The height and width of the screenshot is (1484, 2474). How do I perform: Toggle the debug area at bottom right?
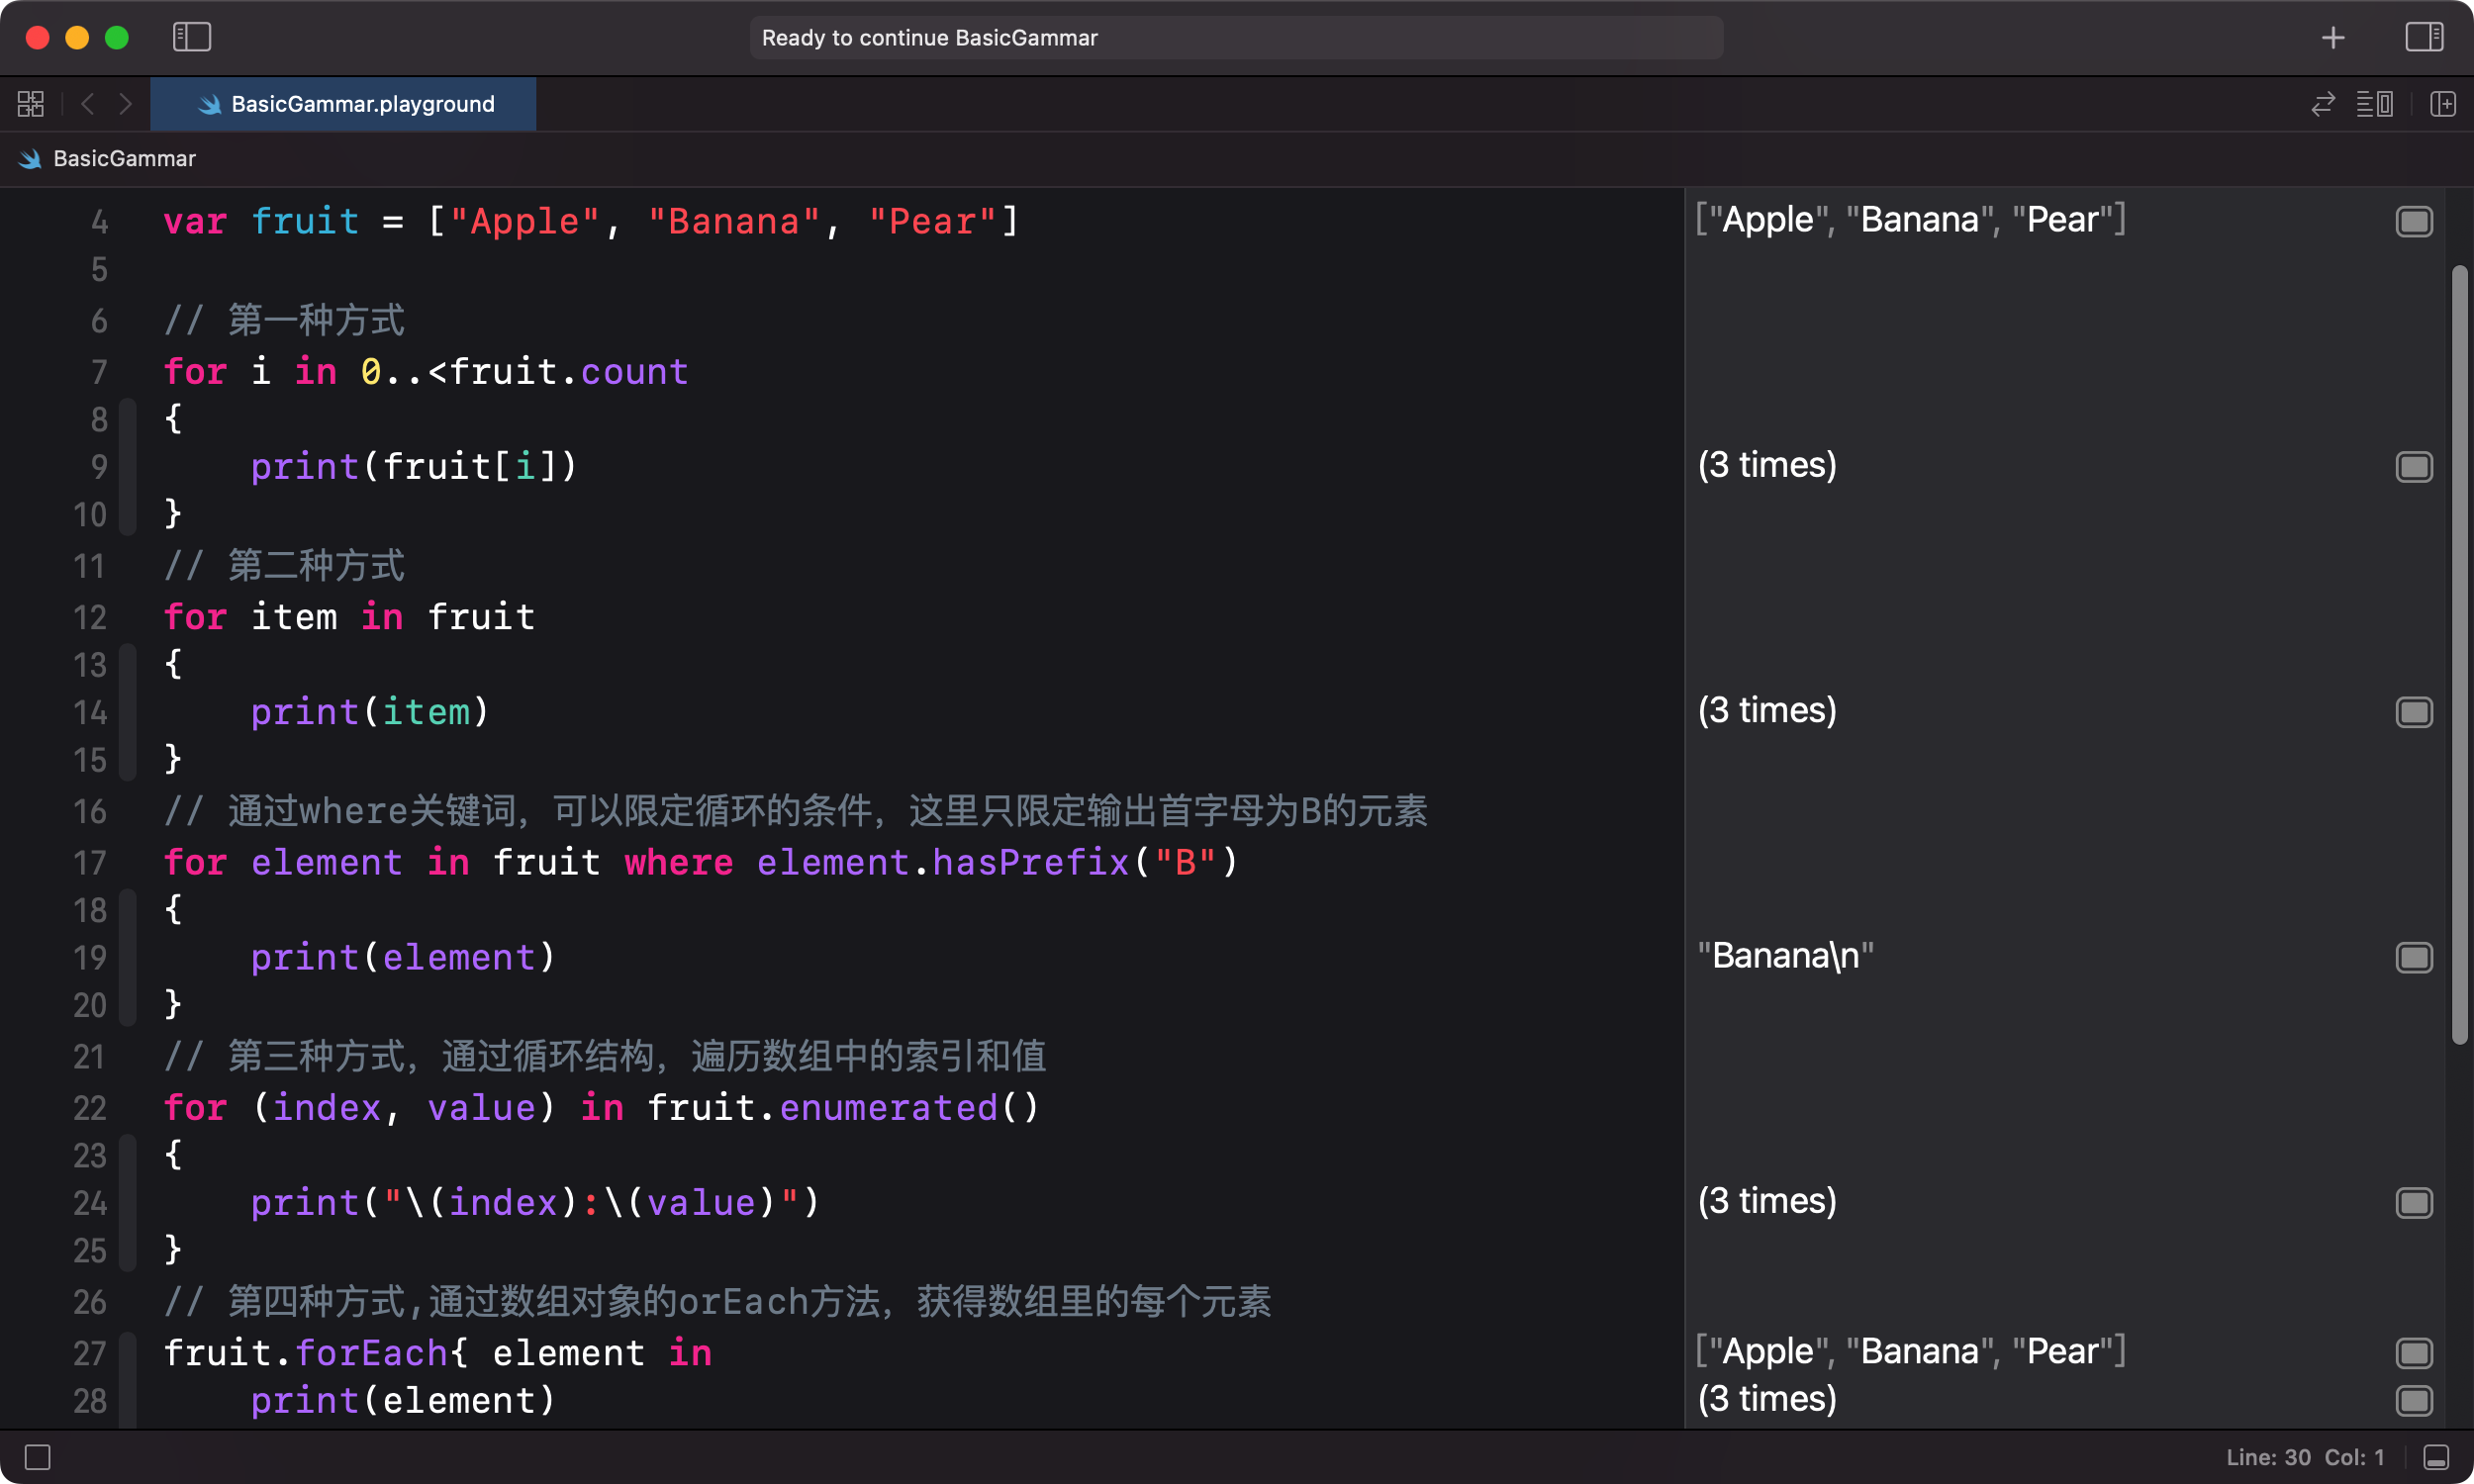tap(2437, 1457)
